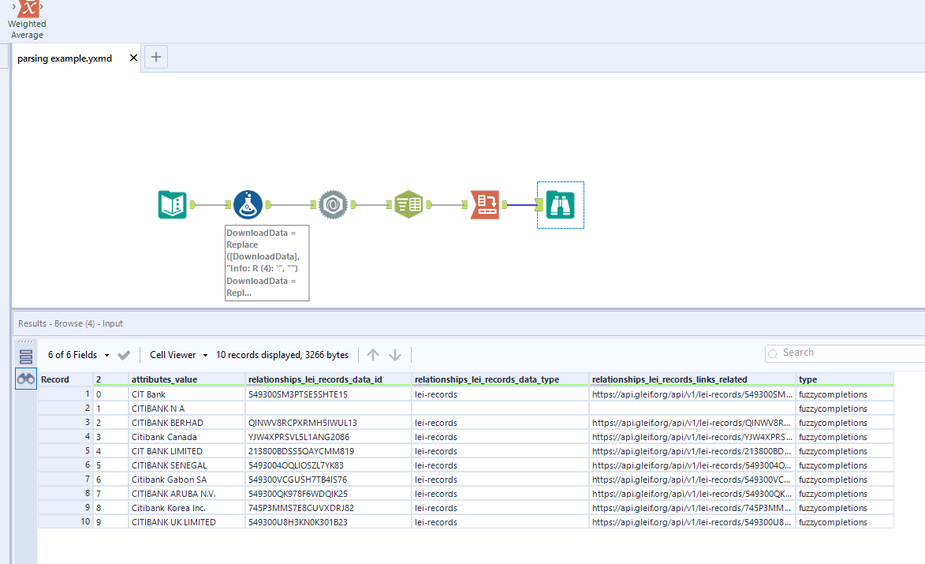The width and height of the screenshot is (925, 564).
Task: Click the ID cell 549300U8H3KN0K301B23
Action: click(328, 522)
